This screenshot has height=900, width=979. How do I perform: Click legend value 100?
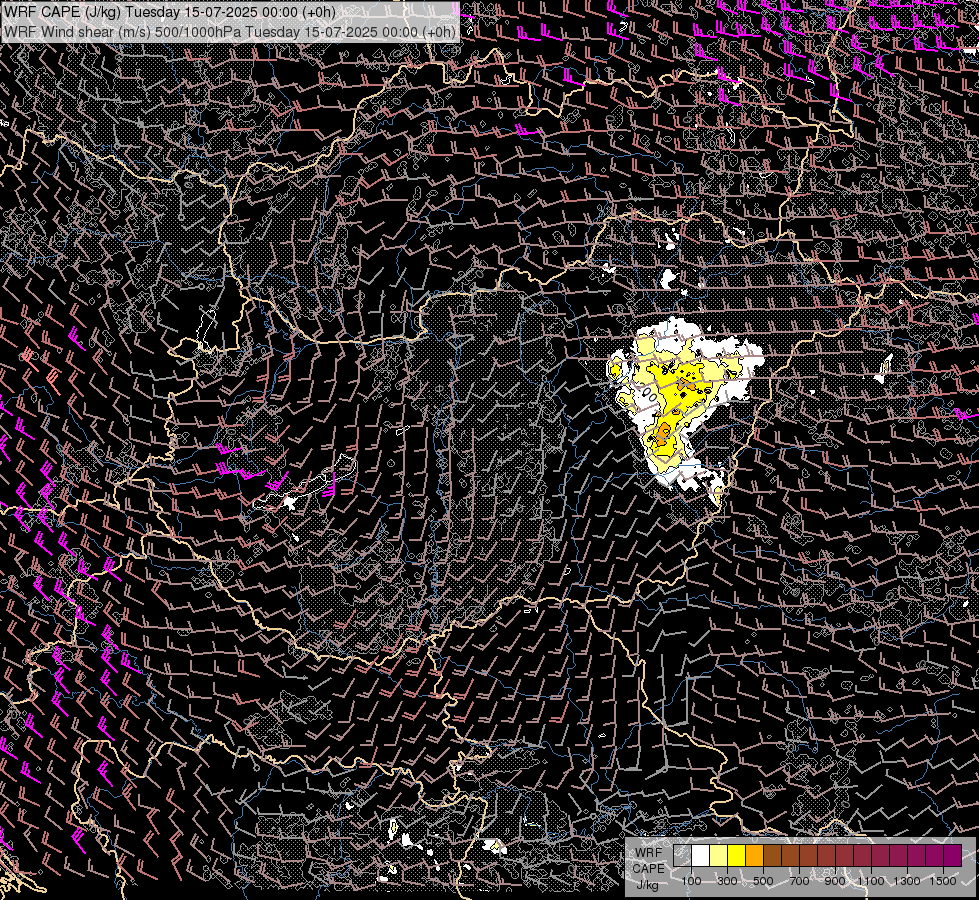(x=691, y=881)
